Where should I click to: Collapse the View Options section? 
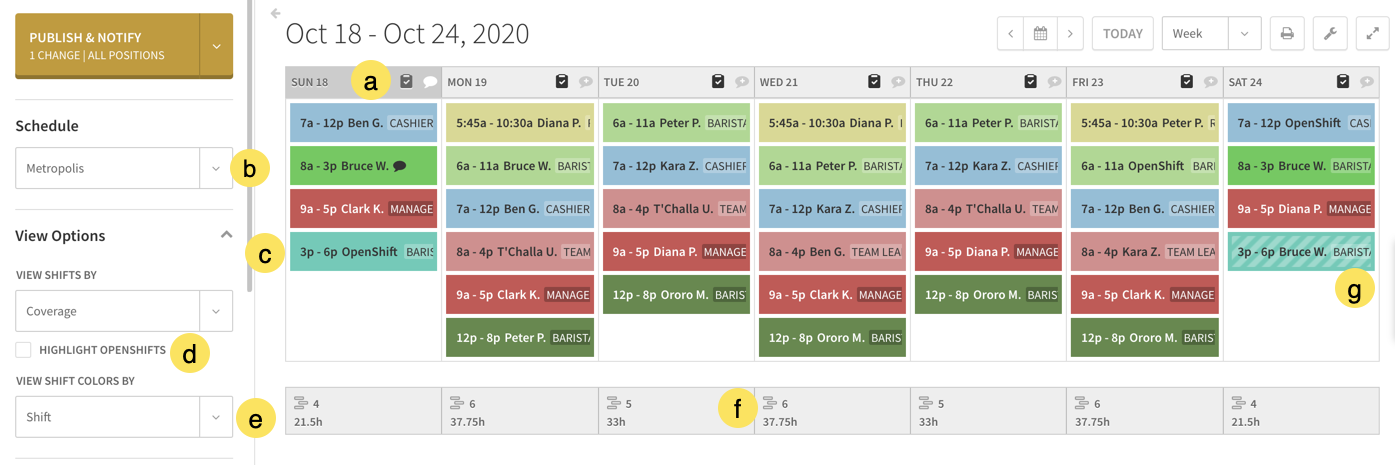click(226, 235)
